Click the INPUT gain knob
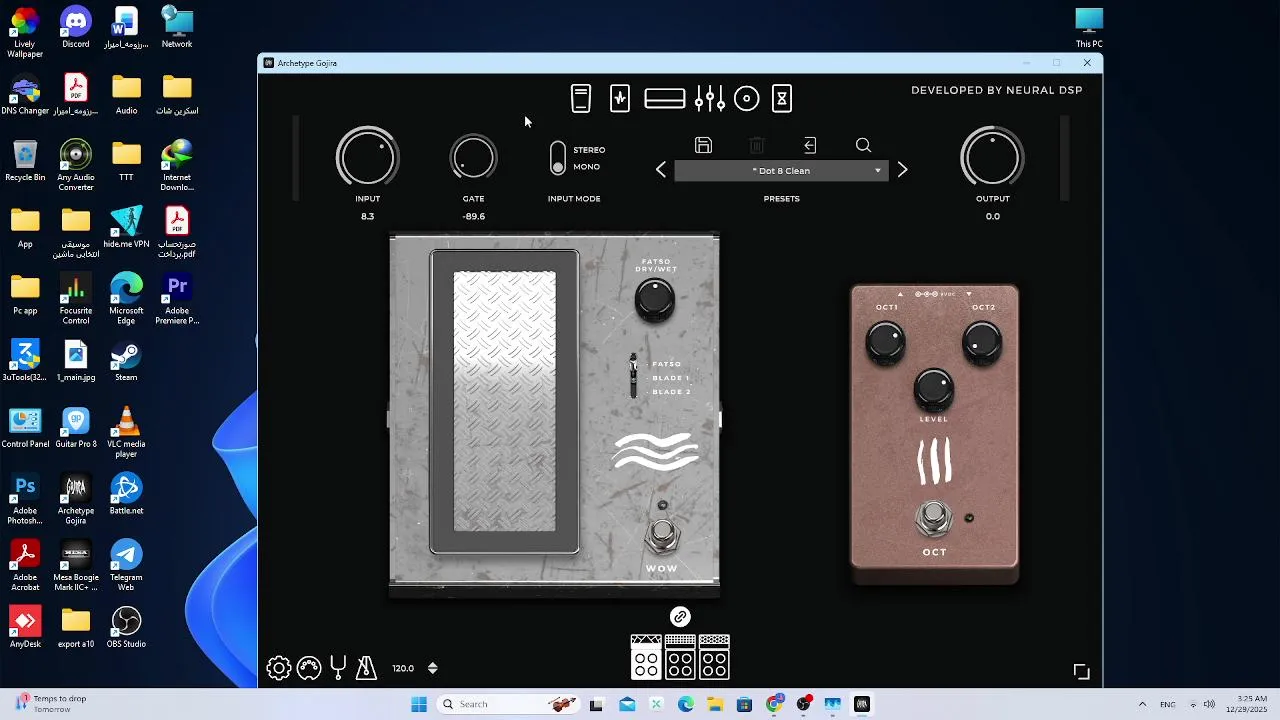This screenshot has width=1280, height=720. pyautogui.click(x=367, y=157)
